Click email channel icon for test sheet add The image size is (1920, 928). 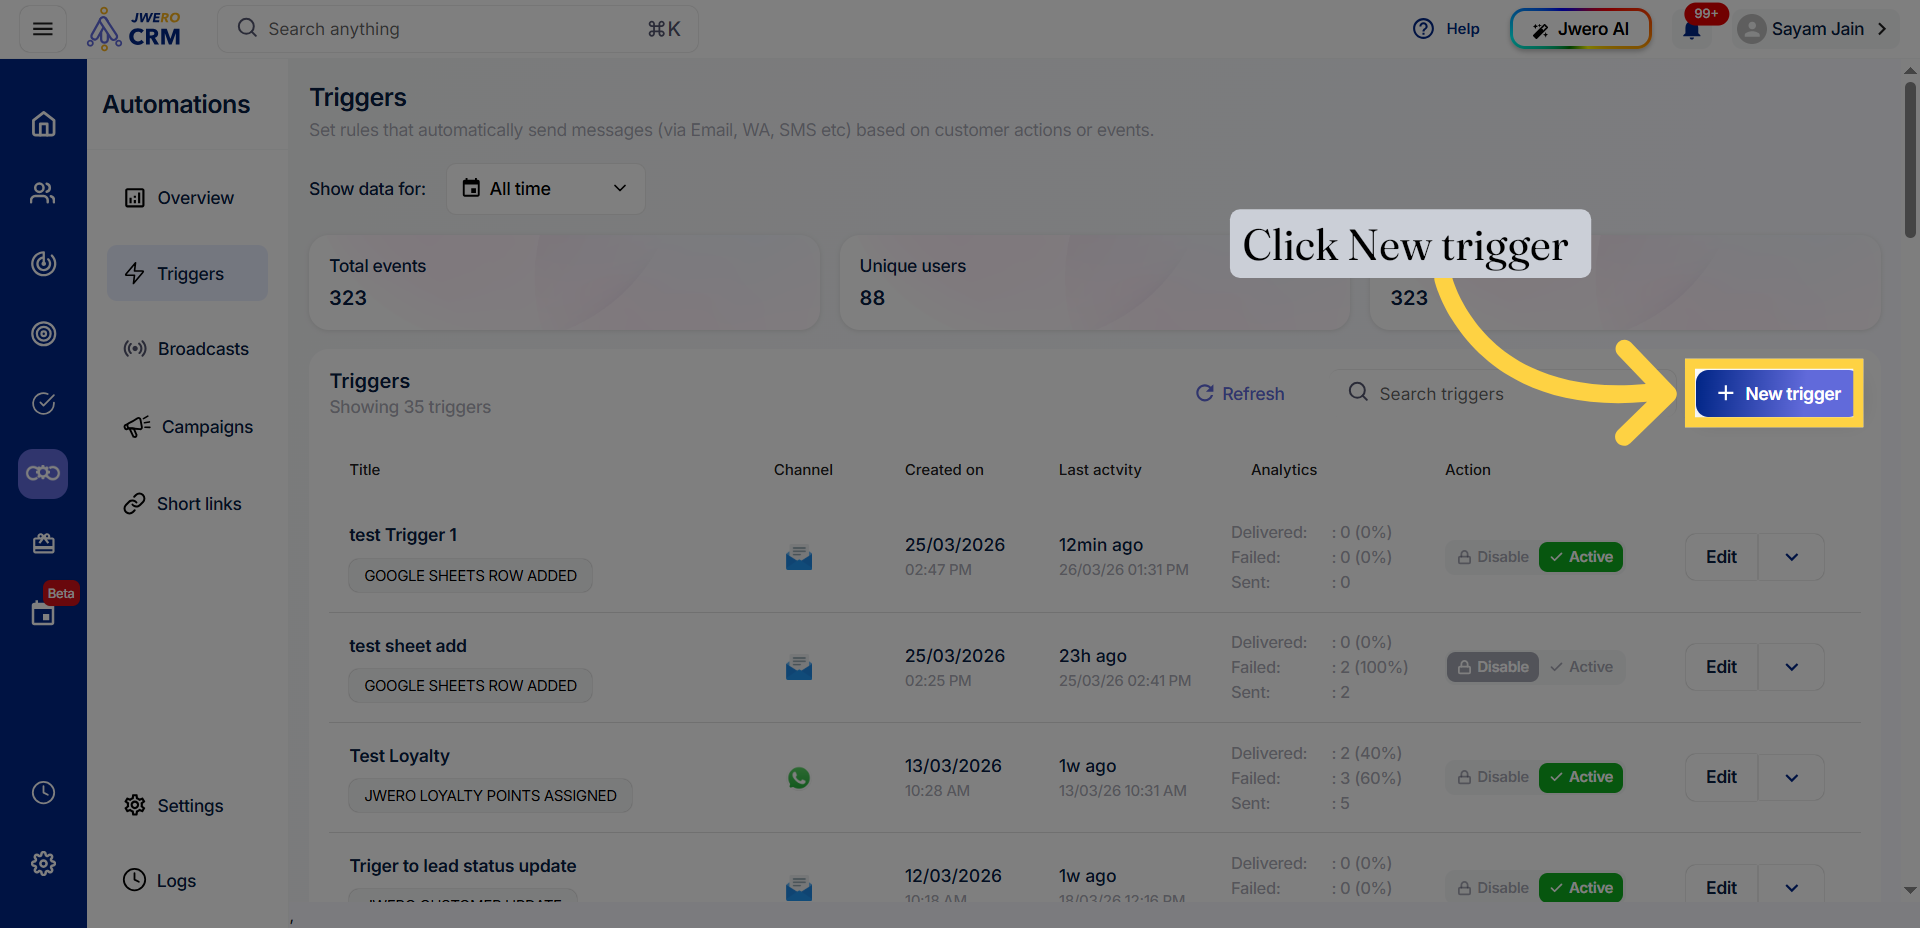tap(799, 667)
